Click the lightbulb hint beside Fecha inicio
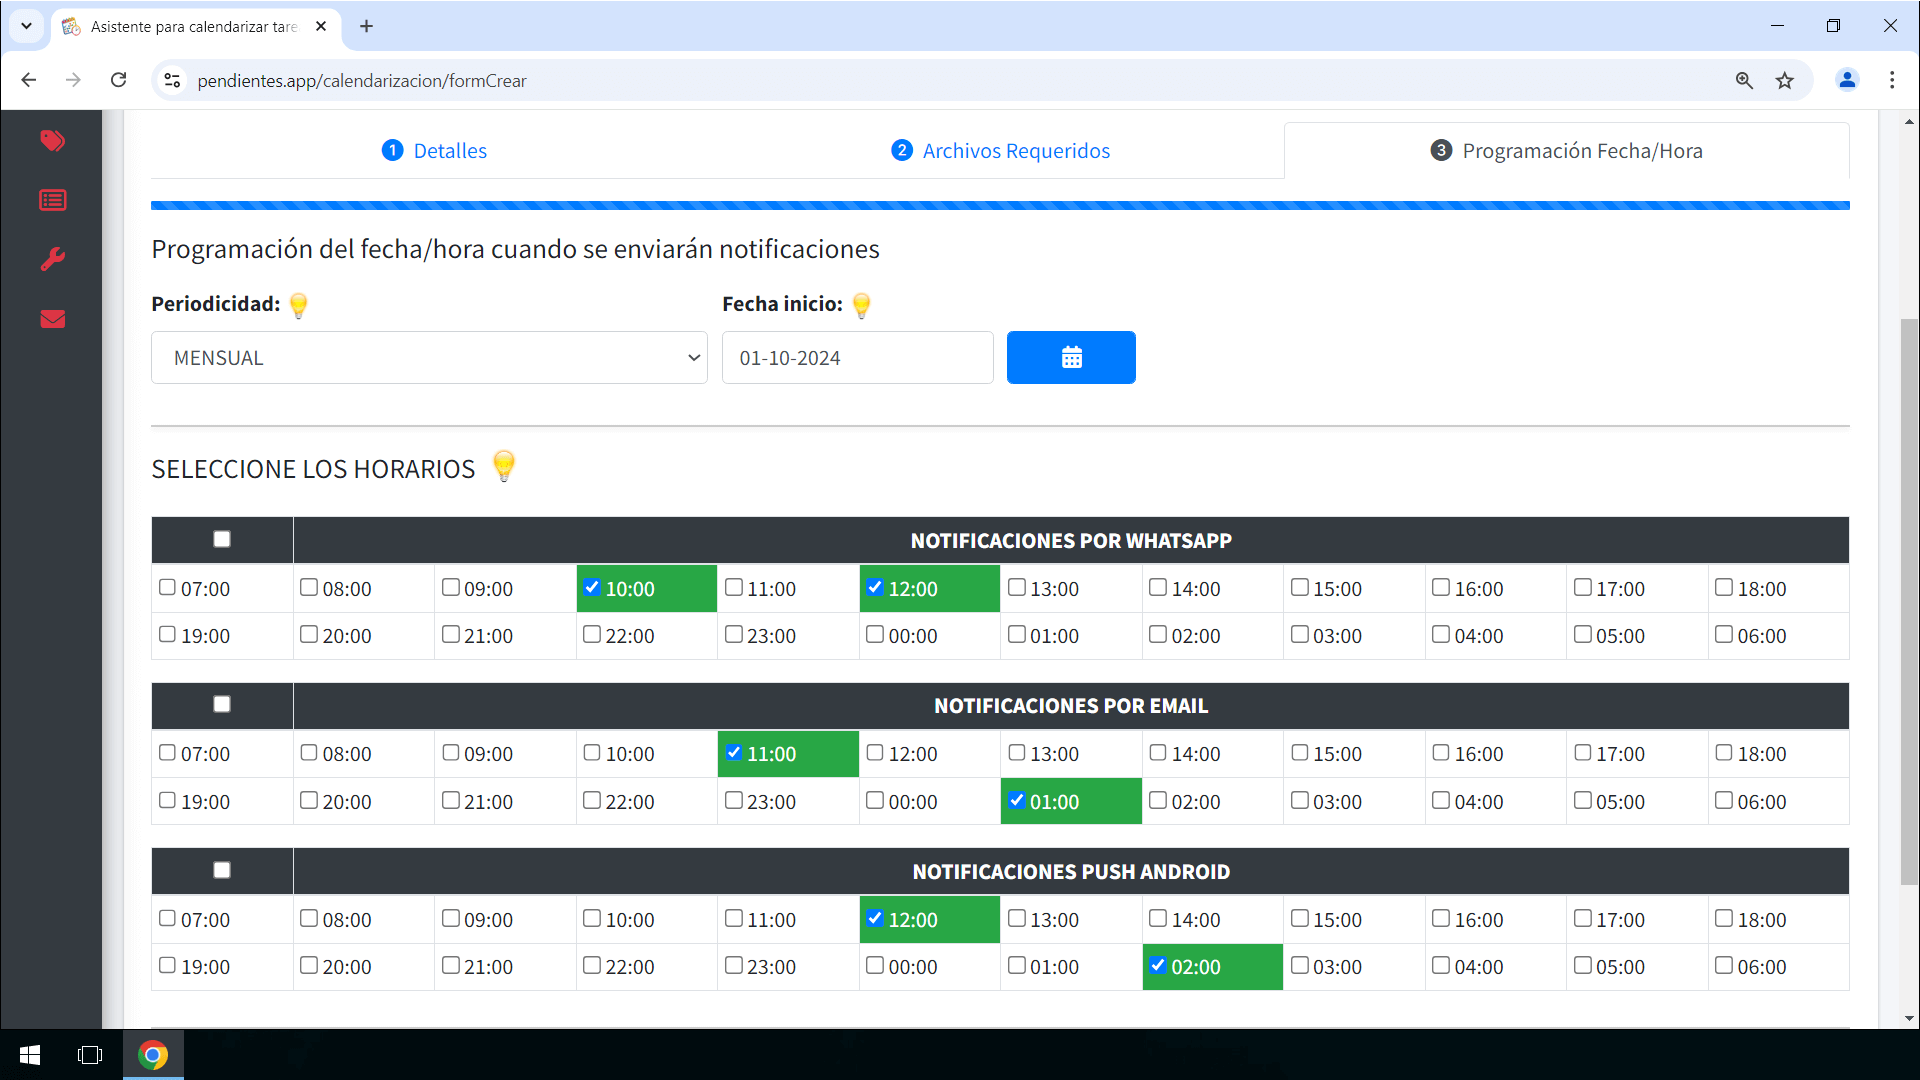This screenshot has height=1080, width=1920. [861, 305]
